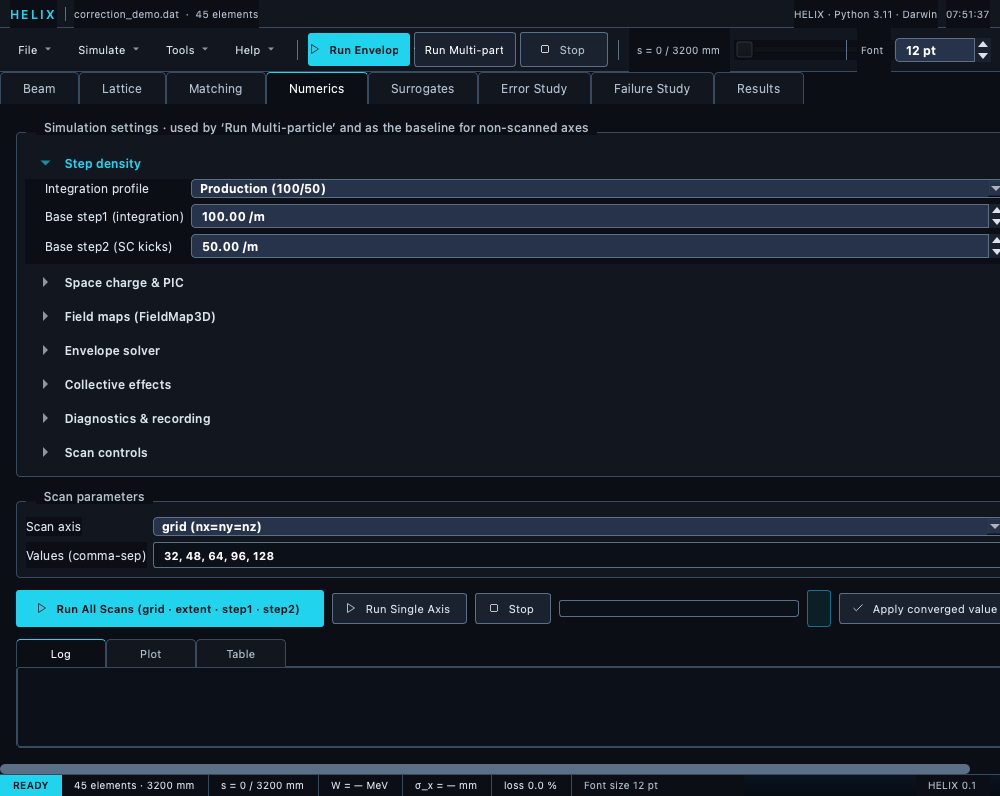This screenshot has width=1000, height=796.
Task: Switch to the Error Study tab
Action: (534, 89)
